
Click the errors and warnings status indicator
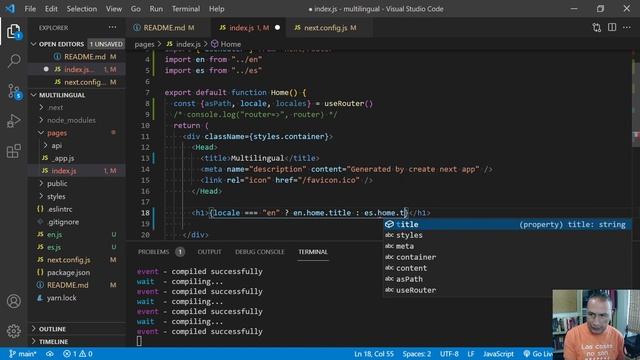pyautogui.click(x=78, y=354)
